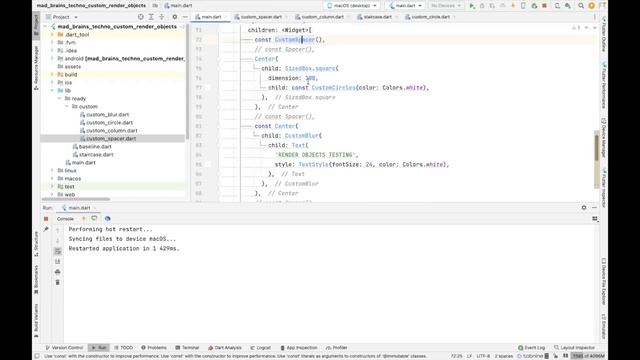
Task: Open Flutter DevTools blue icon in Console bar
Action: click(107, 219)
